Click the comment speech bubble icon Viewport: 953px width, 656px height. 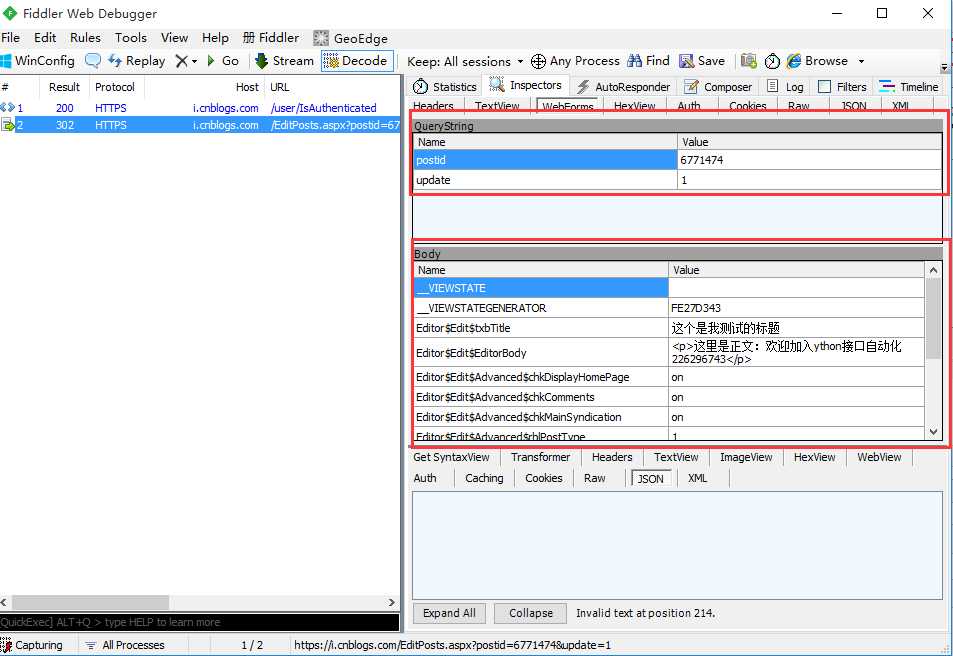coord(92,61)
